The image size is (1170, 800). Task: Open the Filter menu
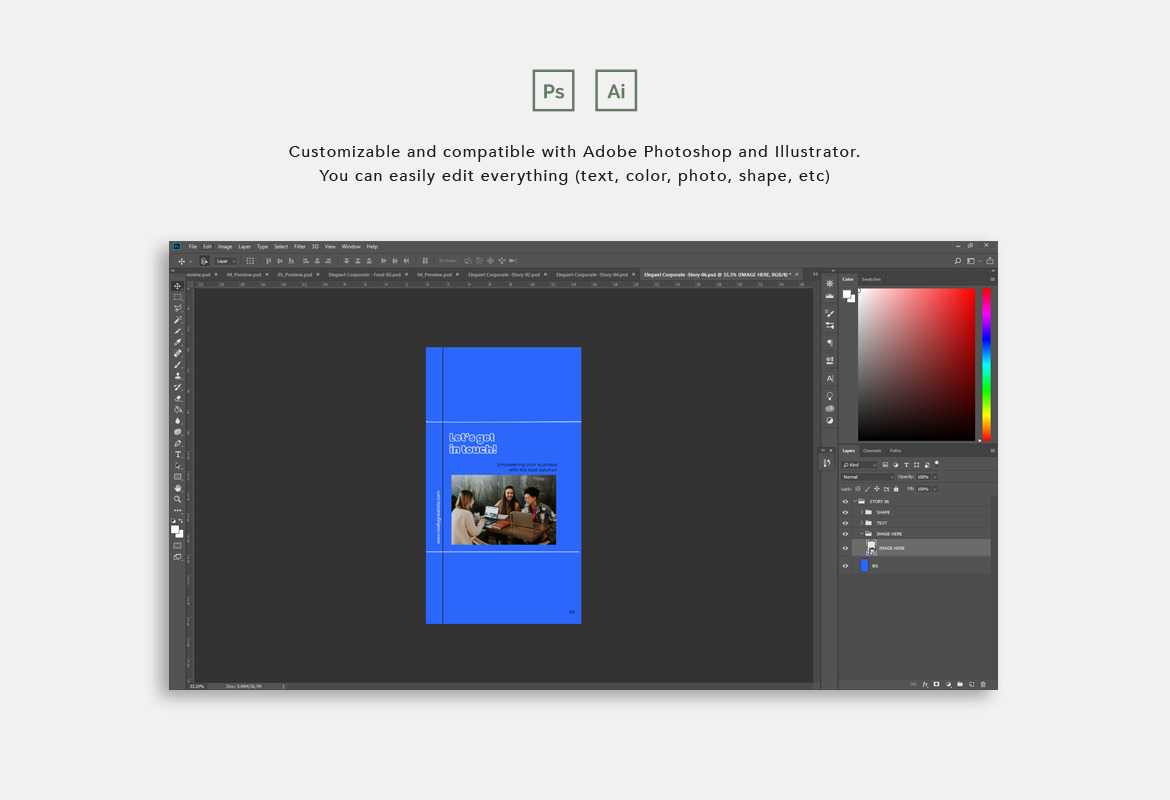[x=299, y=246]
